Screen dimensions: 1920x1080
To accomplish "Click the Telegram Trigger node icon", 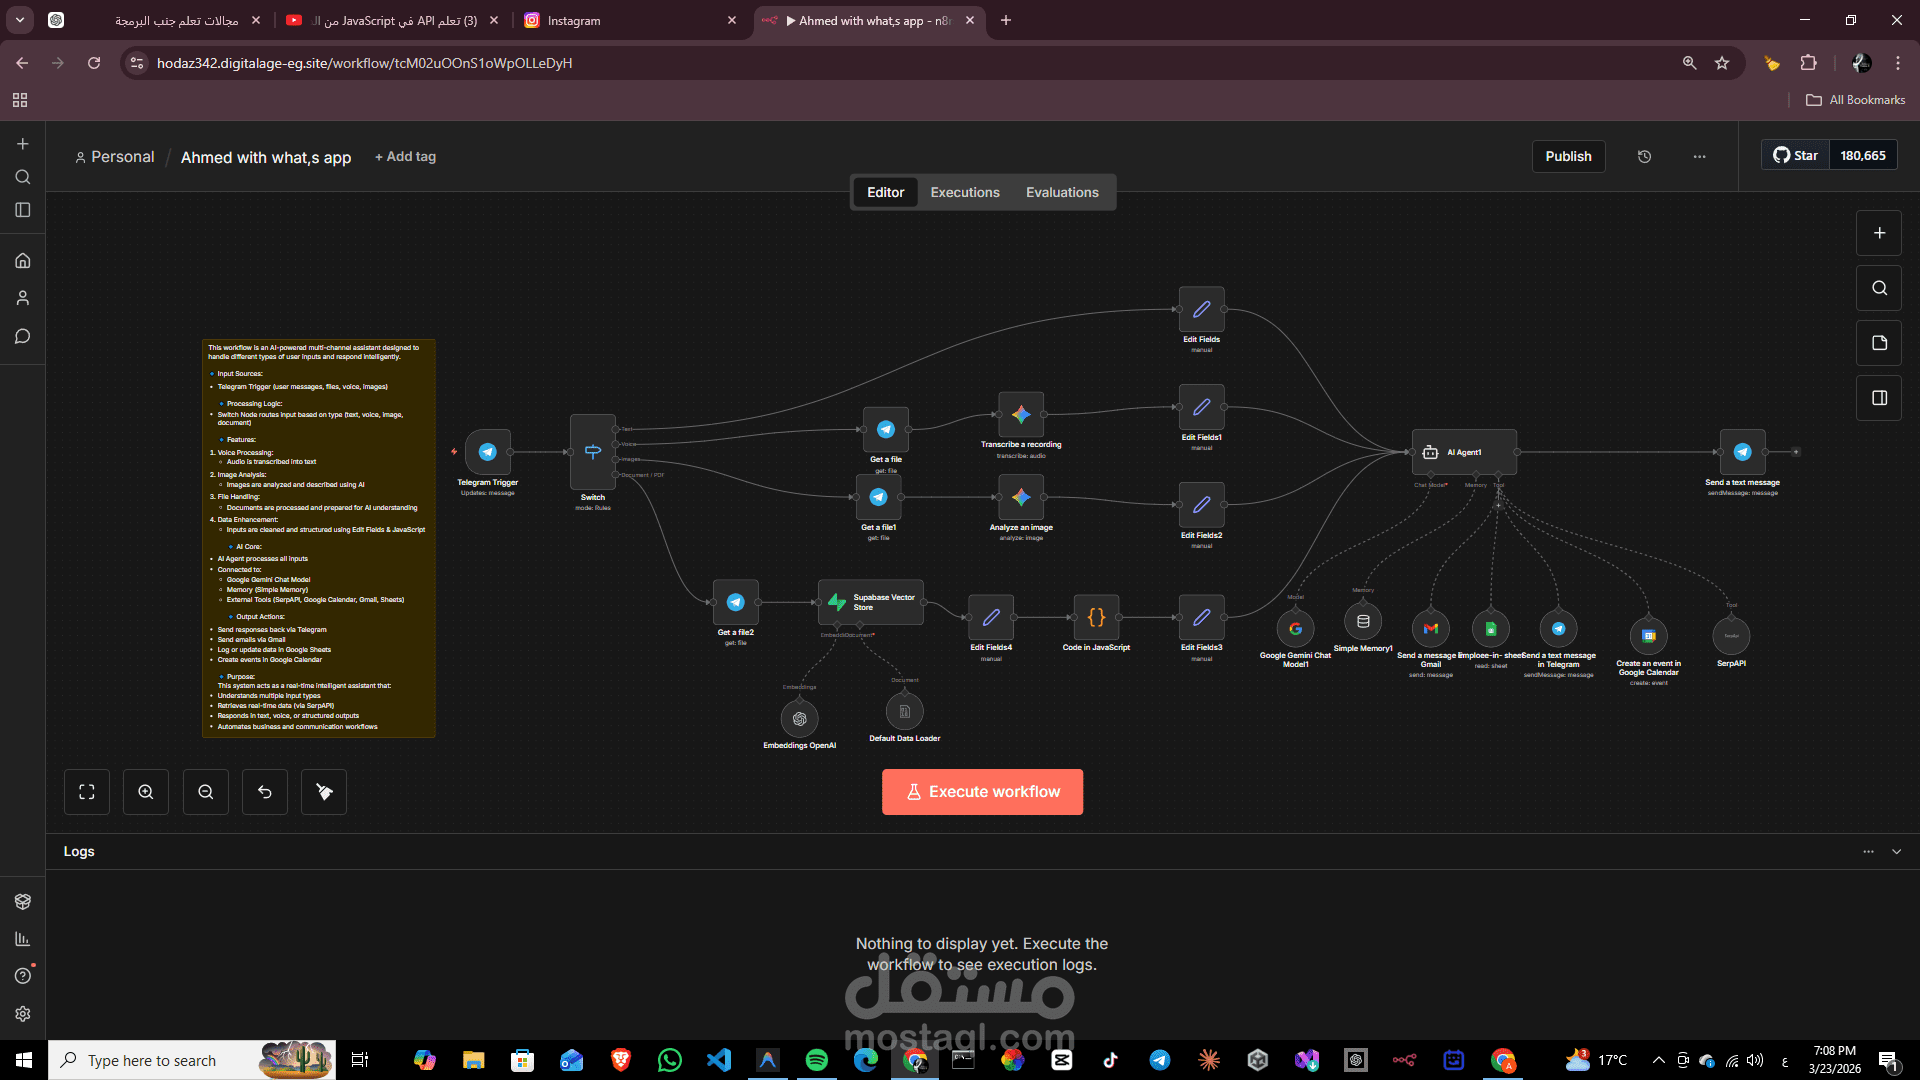I will [488, 452].
